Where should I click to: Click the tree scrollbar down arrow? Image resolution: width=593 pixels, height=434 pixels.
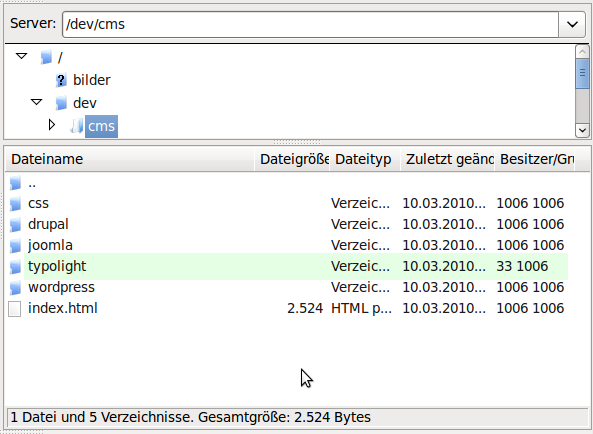[582, 130]
